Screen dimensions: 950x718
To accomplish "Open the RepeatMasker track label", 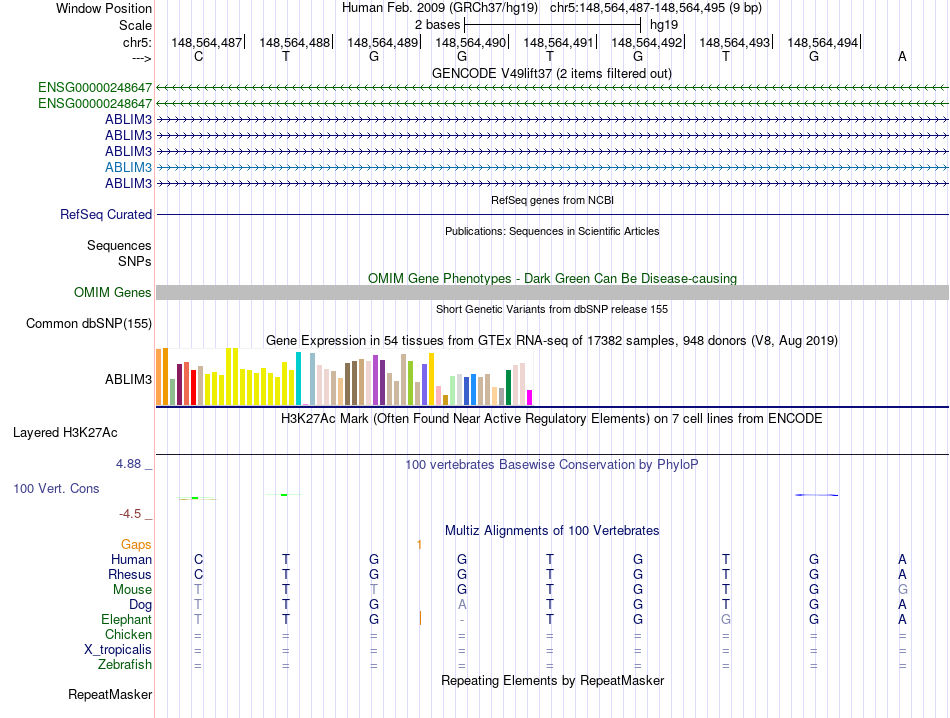I will coord(110,694).
